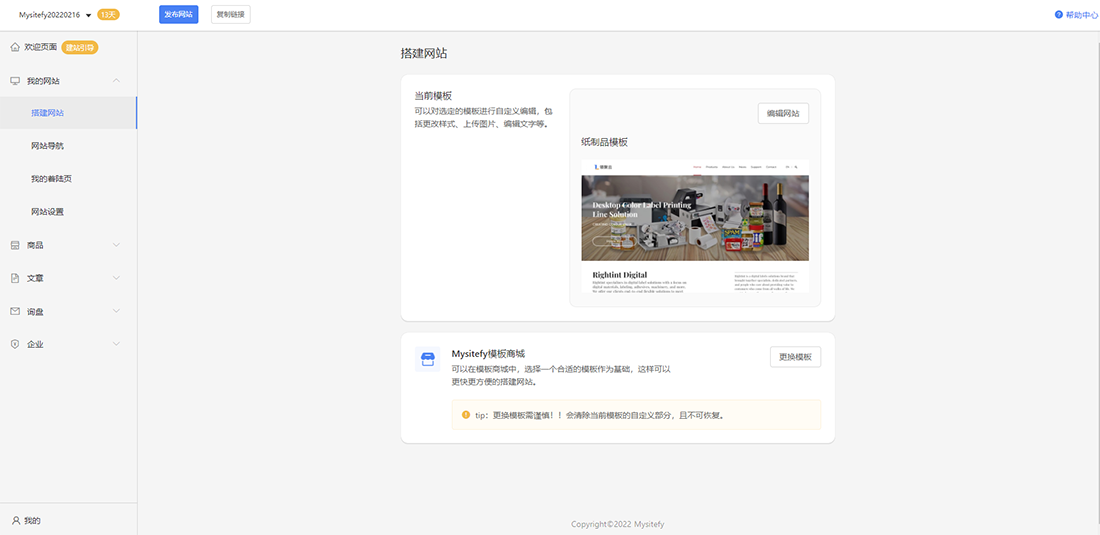Click the Mysitefy template store icon

point(427,359)
